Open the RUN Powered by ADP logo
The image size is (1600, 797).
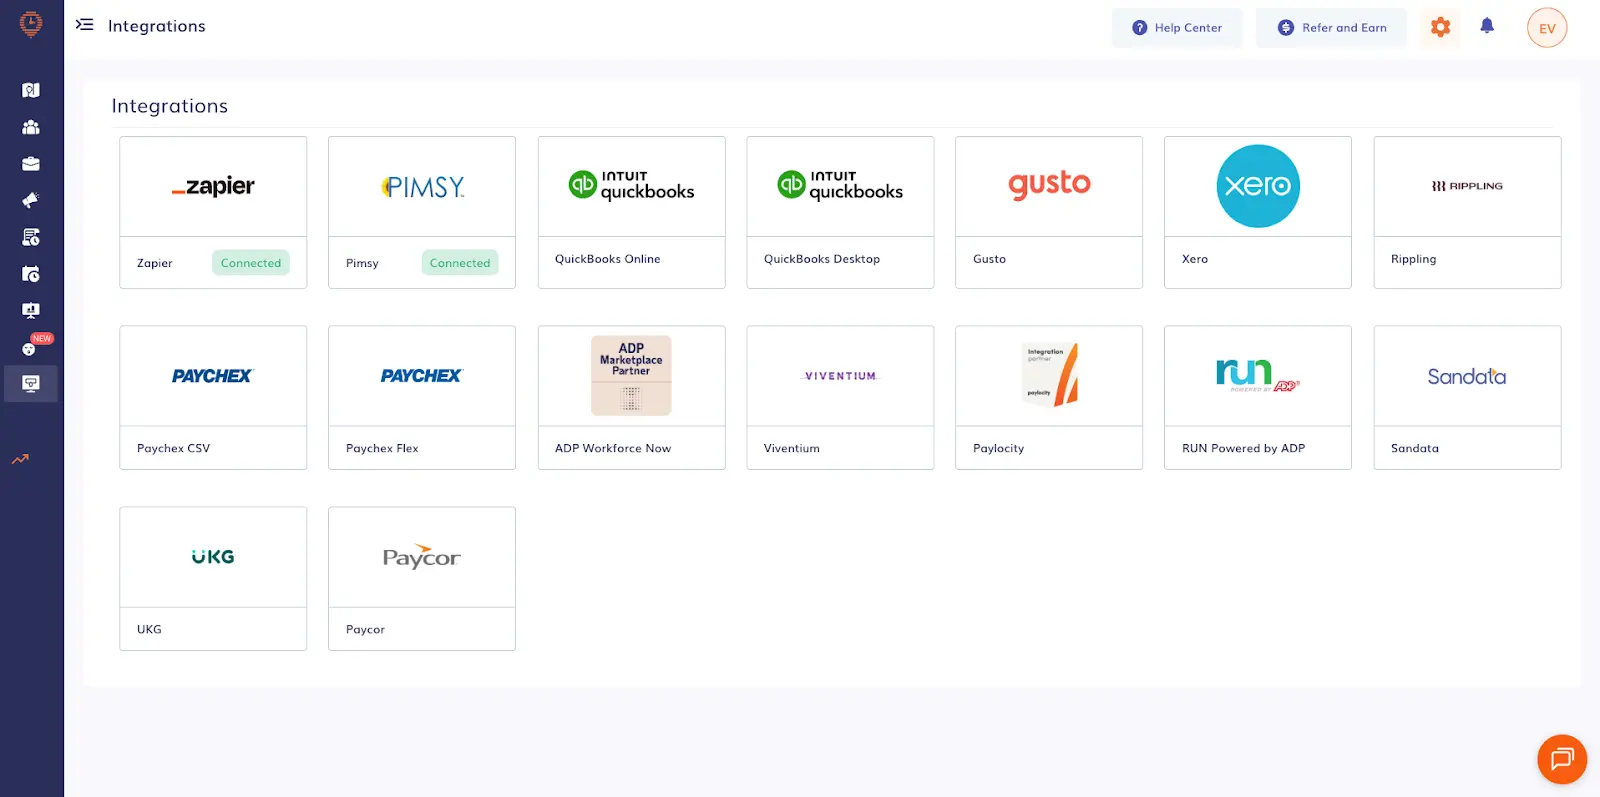tap(1258, 376)
